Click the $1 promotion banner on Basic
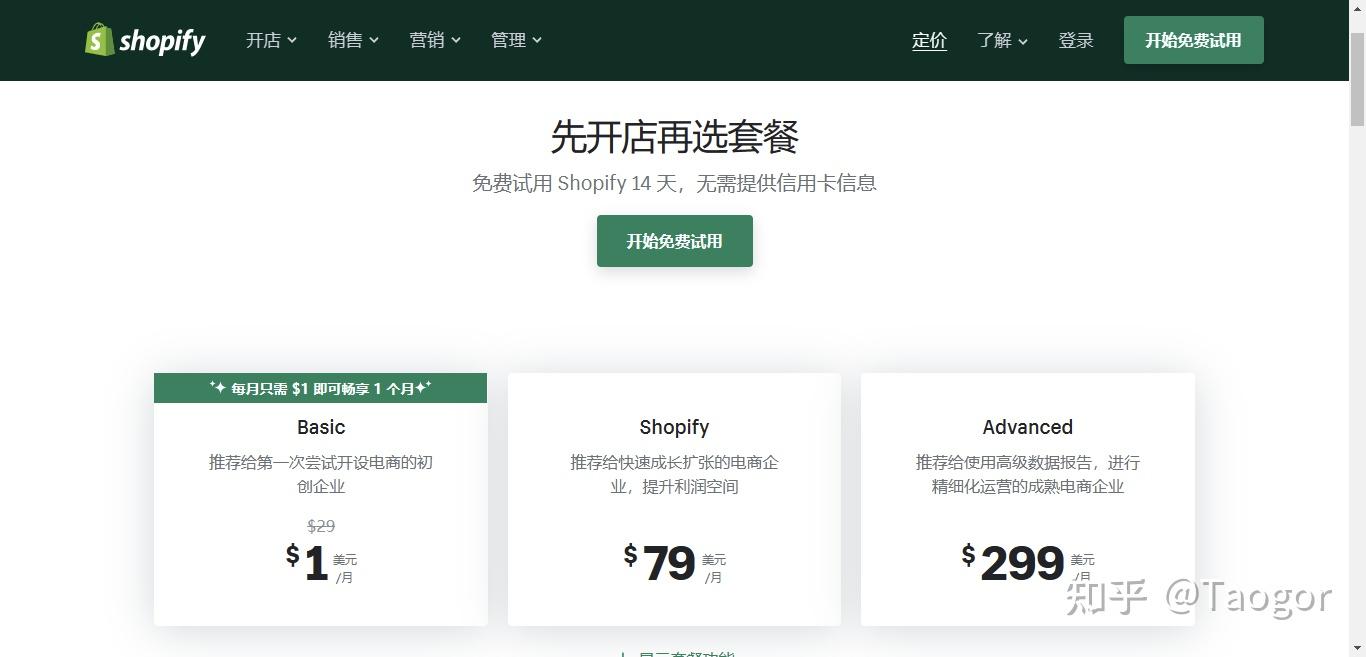This screenshot has width=1366, height=657. [x=320, y=388]
